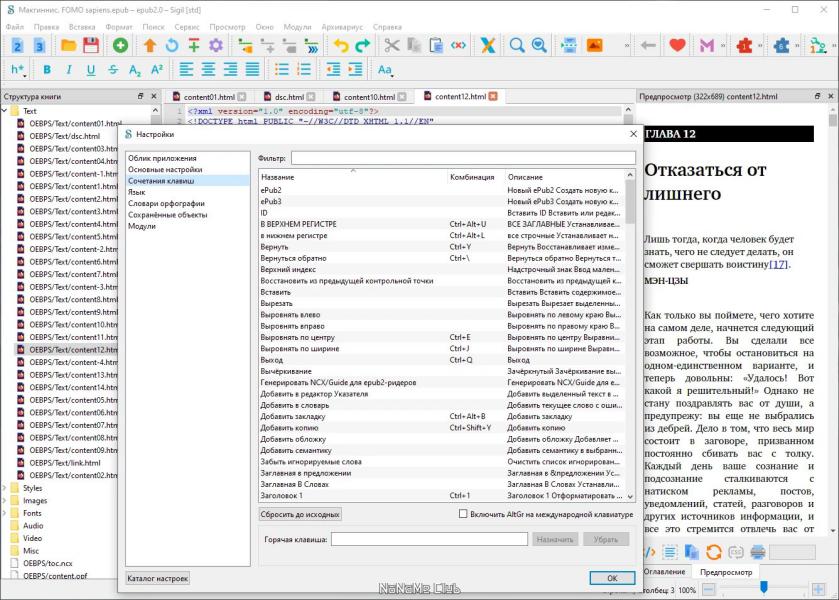Image resolution: width=839 pixels, height=600 pixels.
Task: Select the Добавить закладку shortcut row
Action: tap(442, 416)
